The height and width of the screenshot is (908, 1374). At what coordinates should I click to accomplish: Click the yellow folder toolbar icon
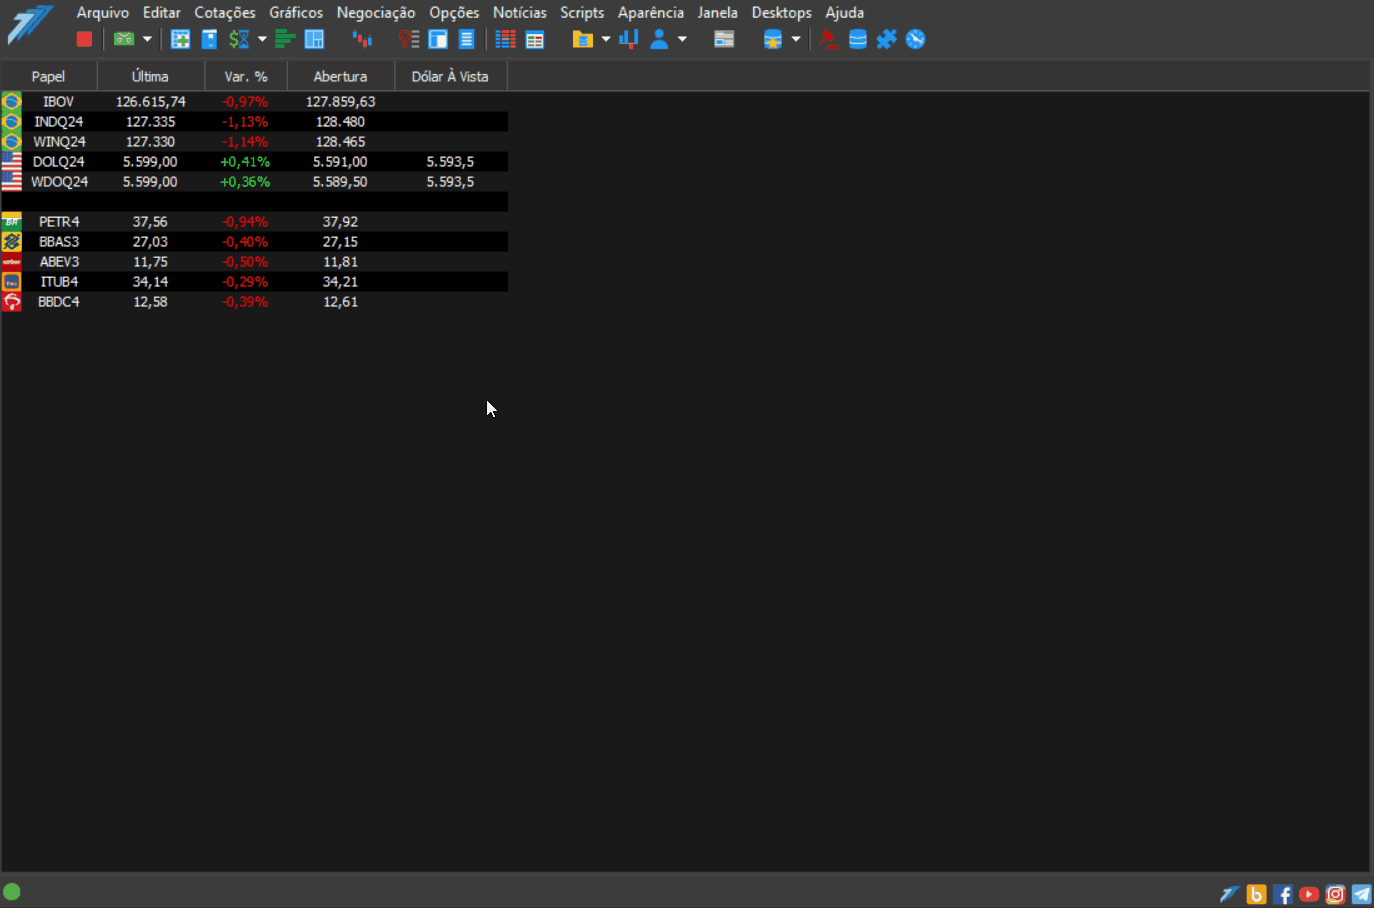pos(583,39)
